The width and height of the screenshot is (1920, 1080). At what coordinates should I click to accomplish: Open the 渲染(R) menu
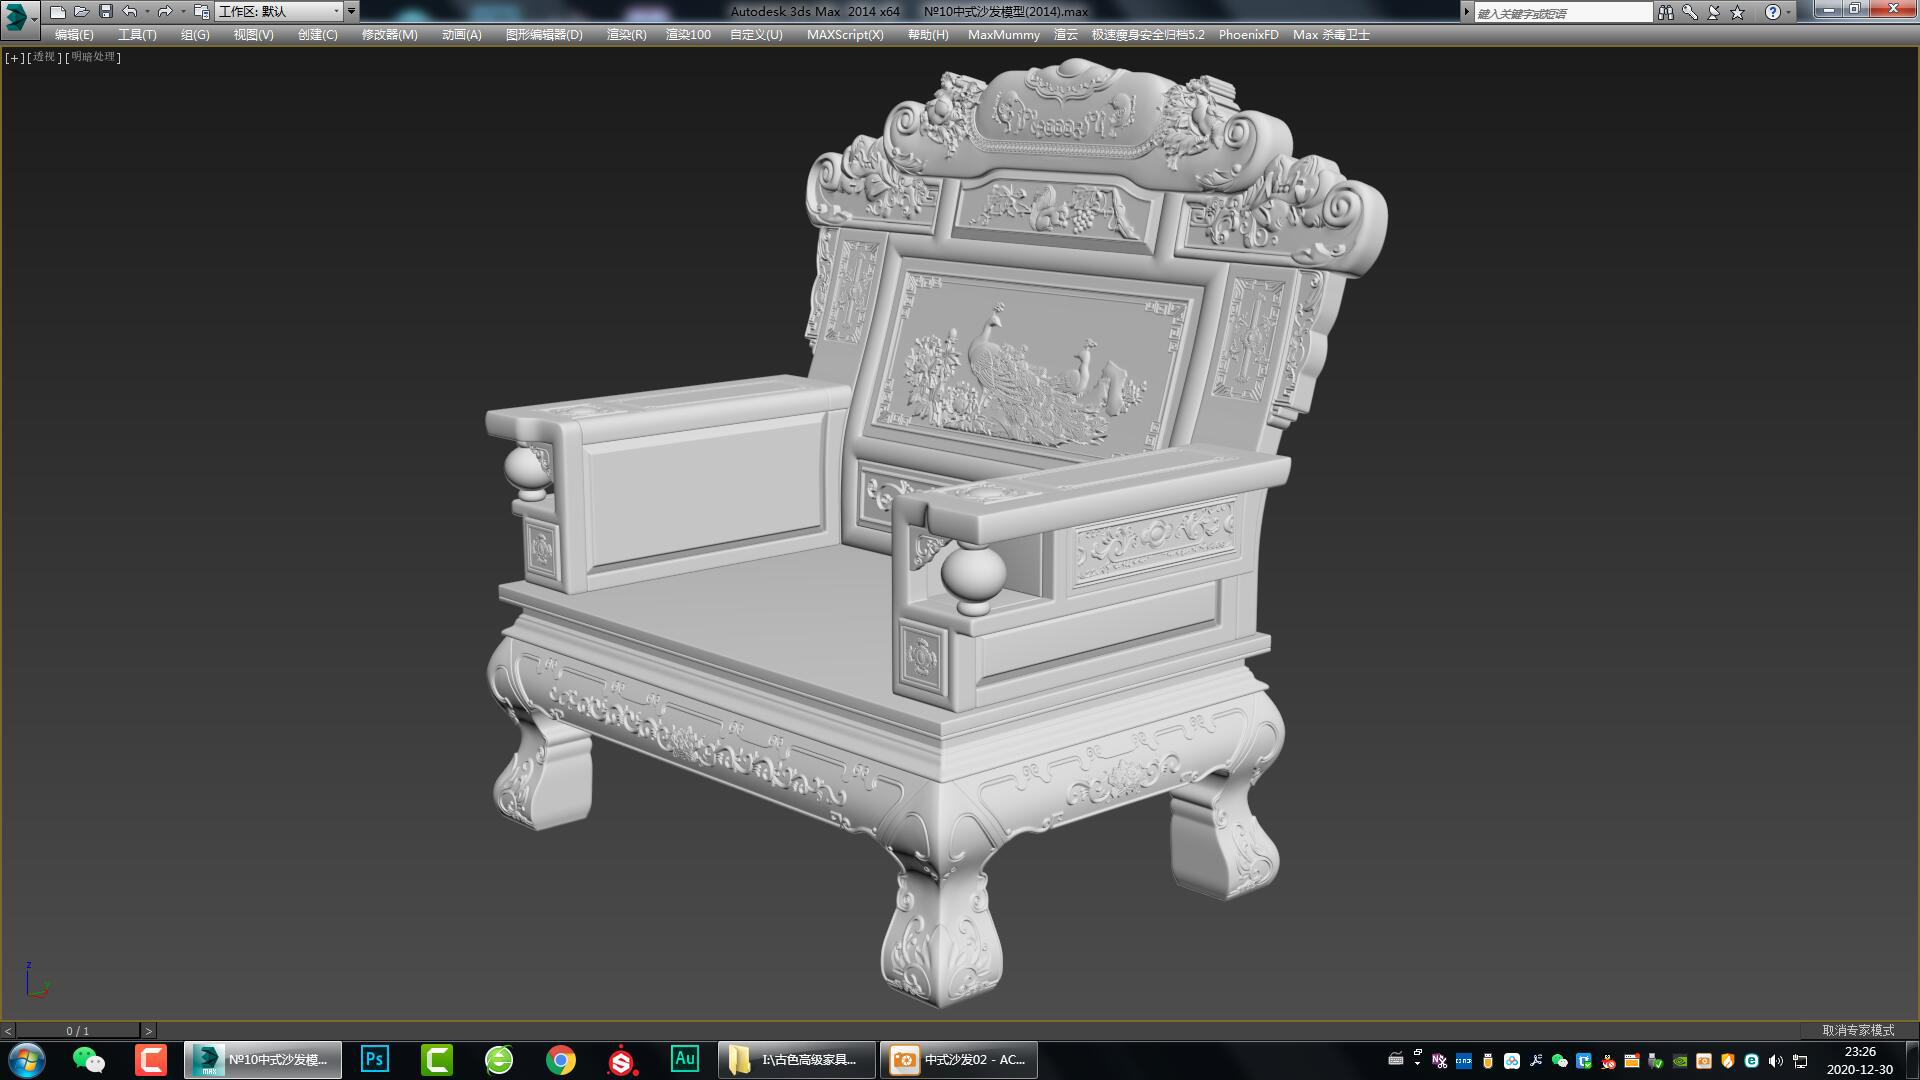pyautogui.click(x=626, y=33)
